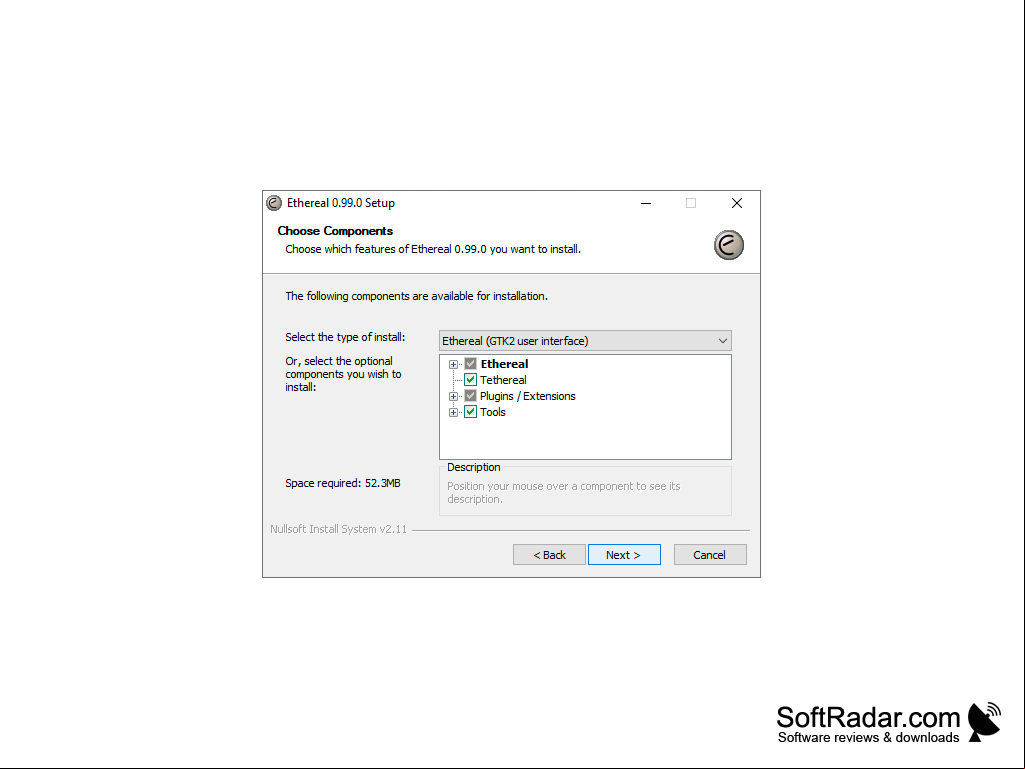
Task: Click the Description box text
Action: (x=563, y=492)
